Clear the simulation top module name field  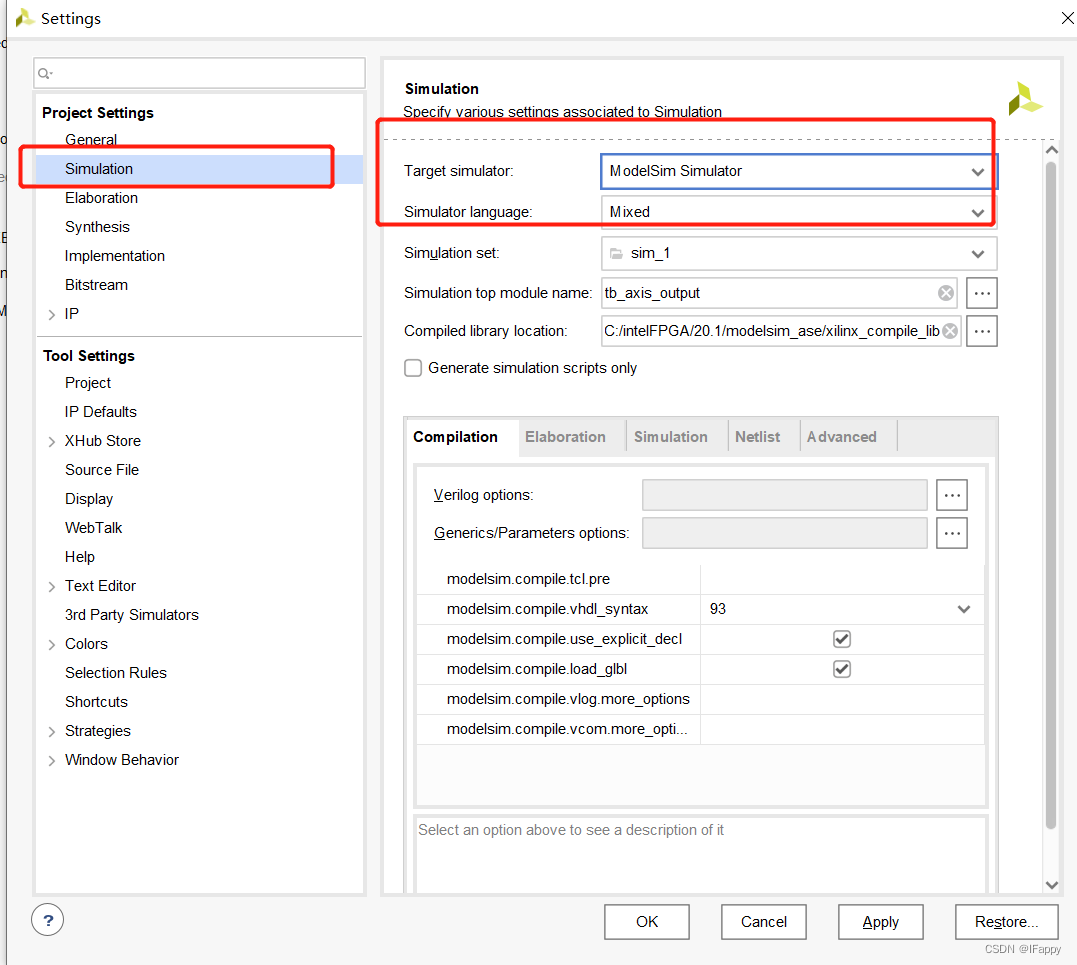point(946,293)
